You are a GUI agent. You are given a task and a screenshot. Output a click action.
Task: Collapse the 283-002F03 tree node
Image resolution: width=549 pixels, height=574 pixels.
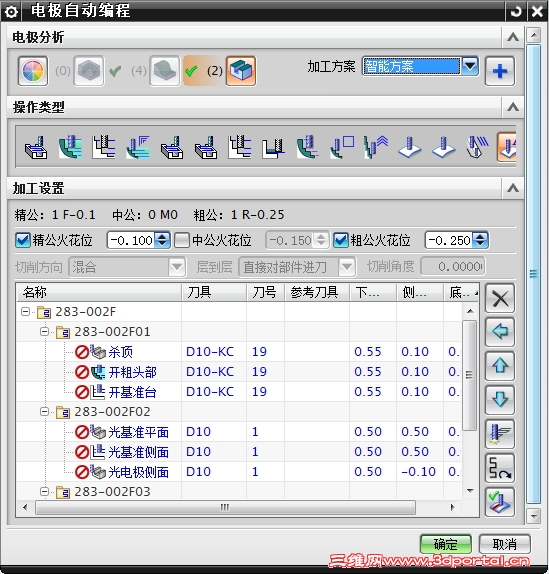tap(45, 492)
